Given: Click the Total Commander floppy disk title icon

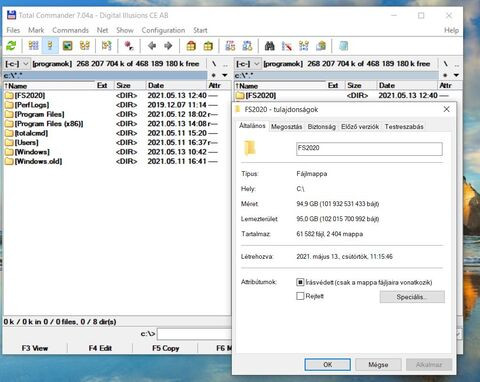Looking at the screenshot, I should pos(11,15).
